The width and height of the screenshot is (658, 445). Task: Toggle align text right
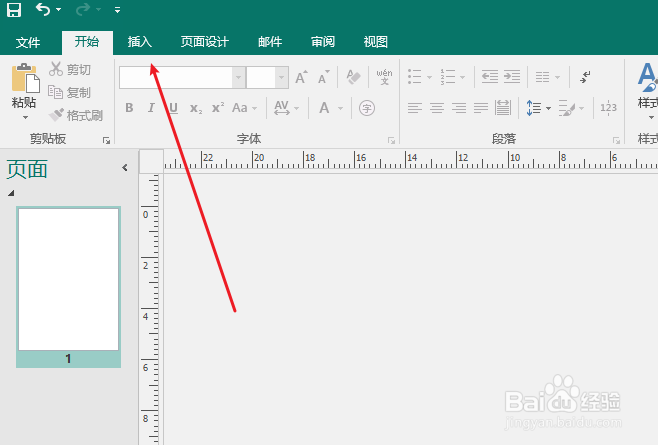[x=459, y=108]
